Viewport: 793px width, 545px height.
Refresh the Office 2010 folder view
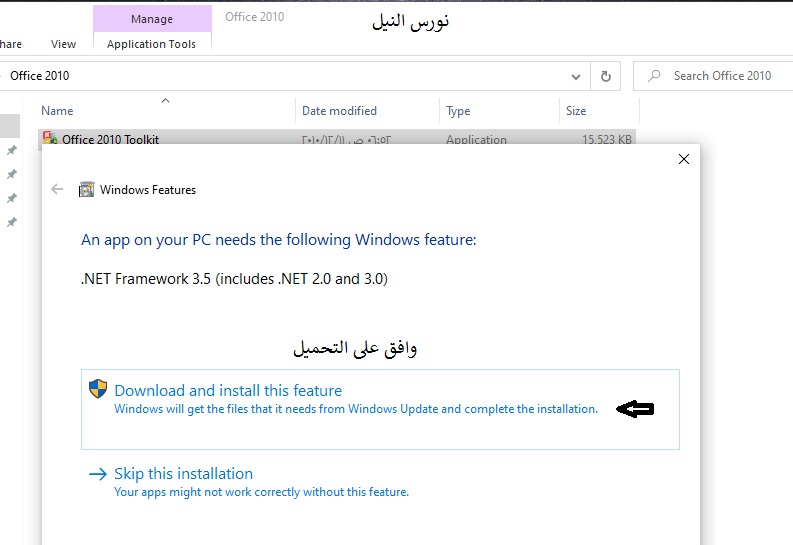tap(605, 76)
